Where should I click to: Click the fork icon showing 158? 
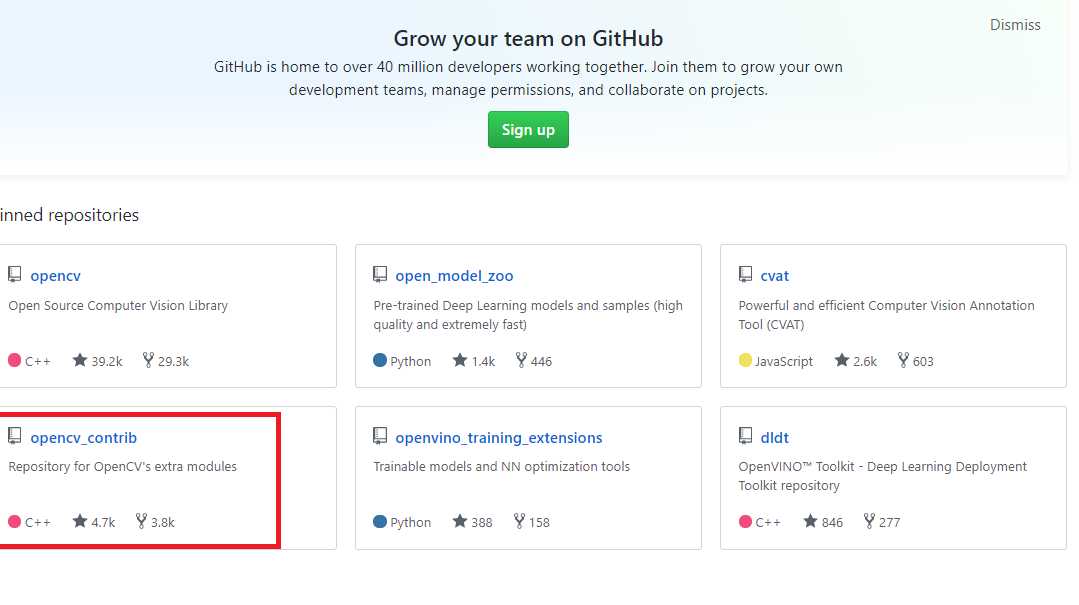click(520, 521)
